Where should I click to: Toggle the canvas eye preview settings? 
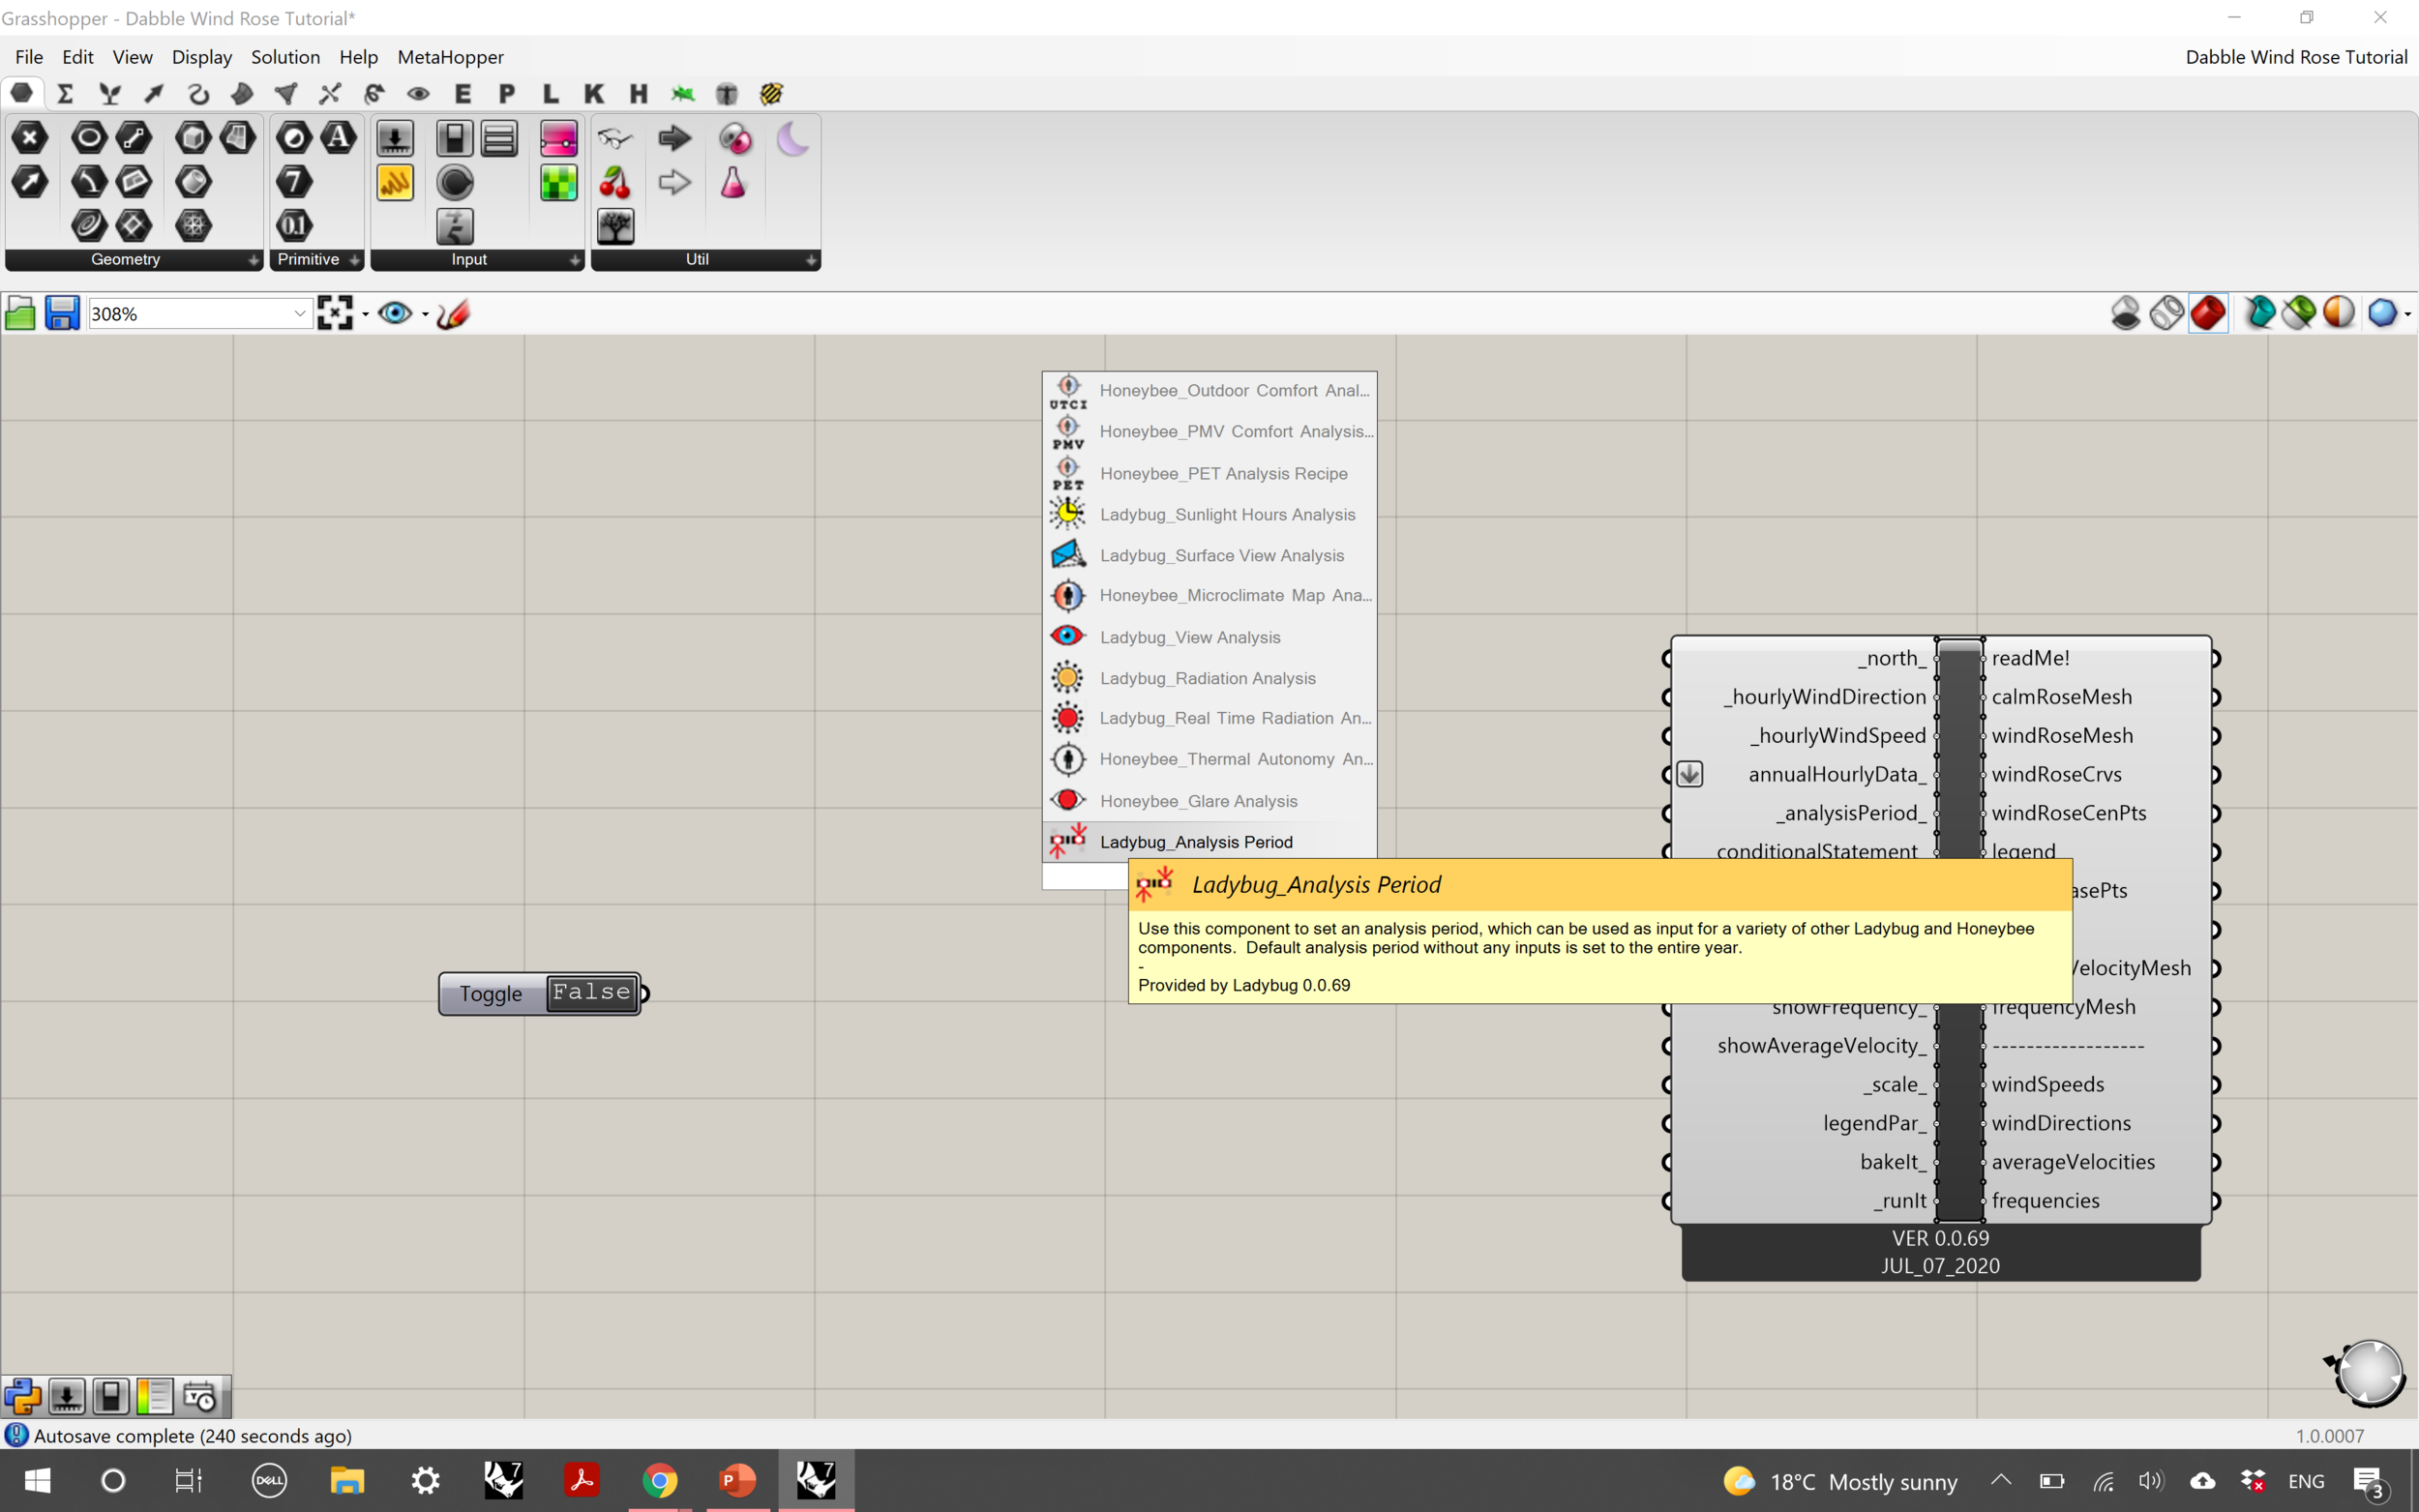click(x=395, y=314)
